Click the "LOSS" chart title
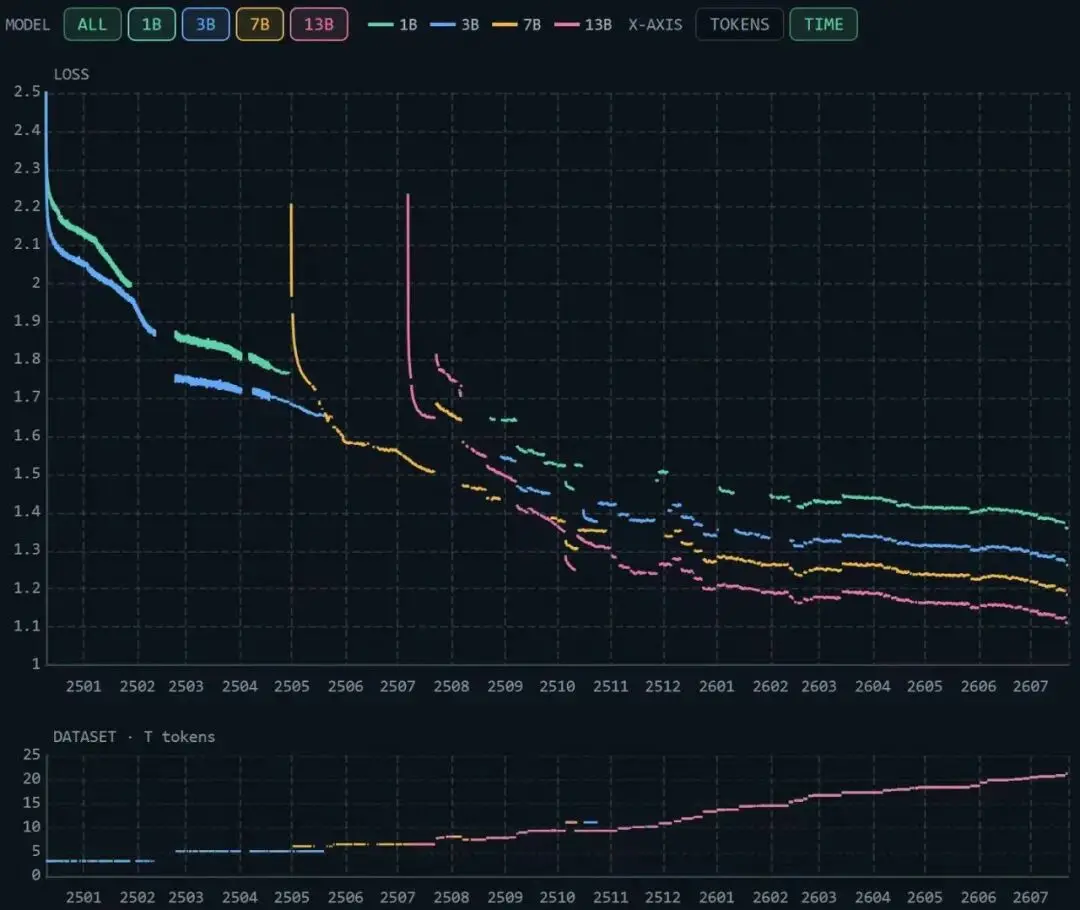1080x910 pixels. pyautogui.click(x=72, y=74)
